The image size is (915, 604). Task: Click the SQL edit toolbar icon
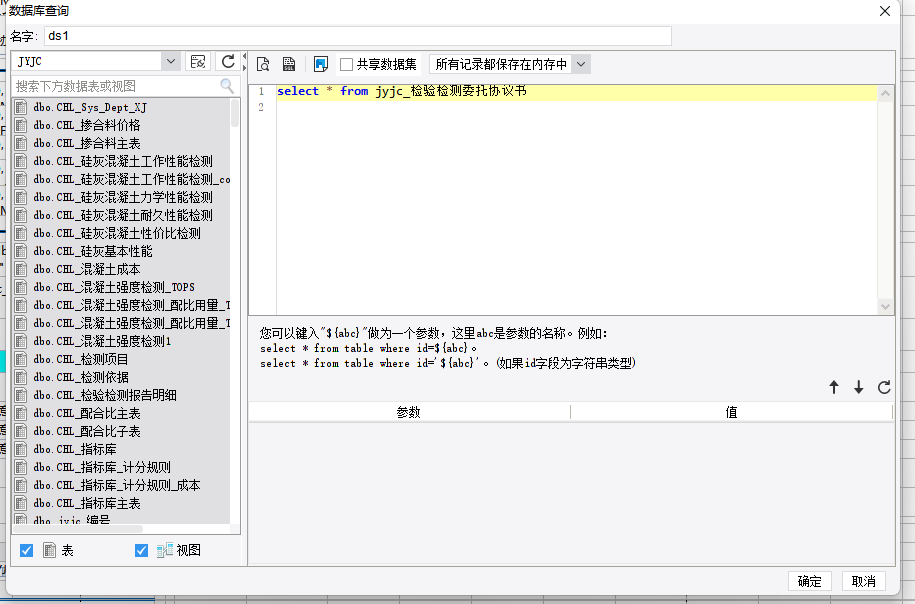pyautogui.click(x=288, y=64)
